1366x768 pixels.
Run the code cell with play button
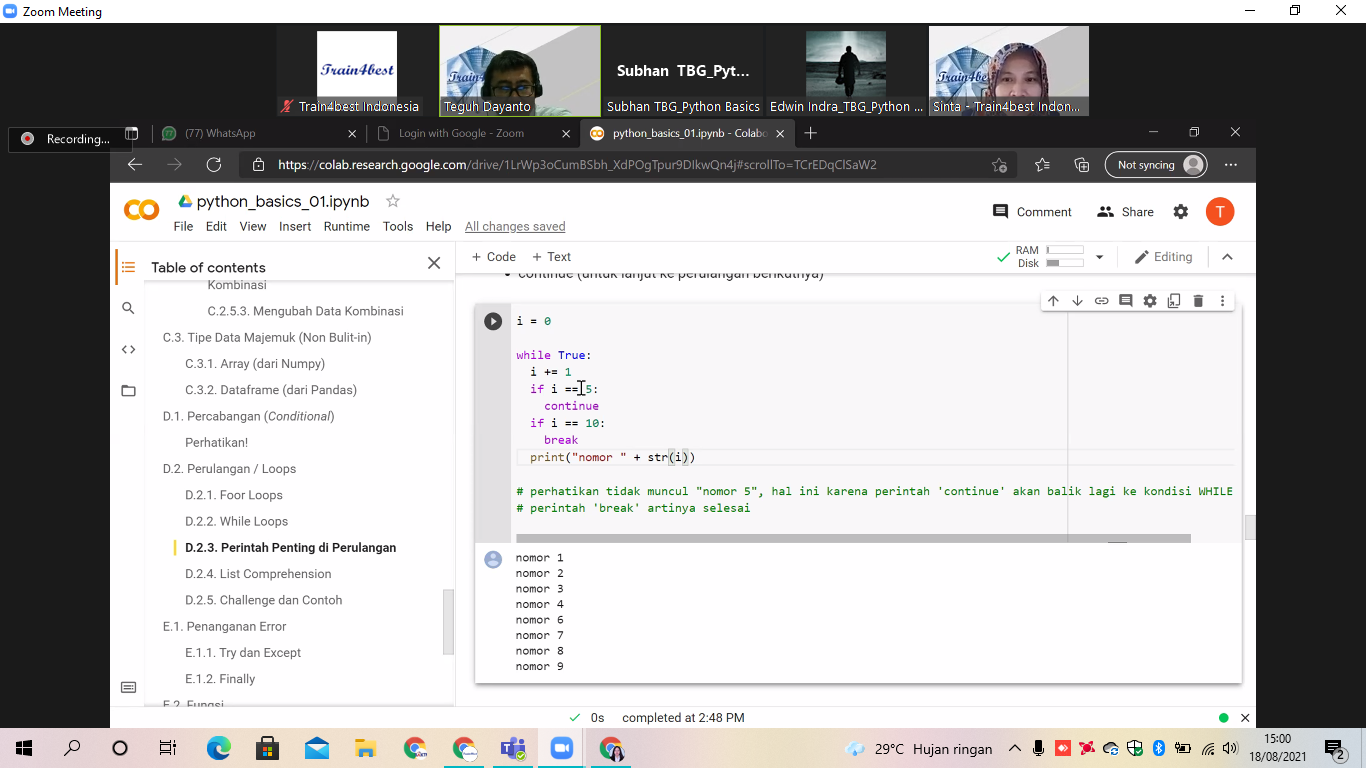click(493, 321)
